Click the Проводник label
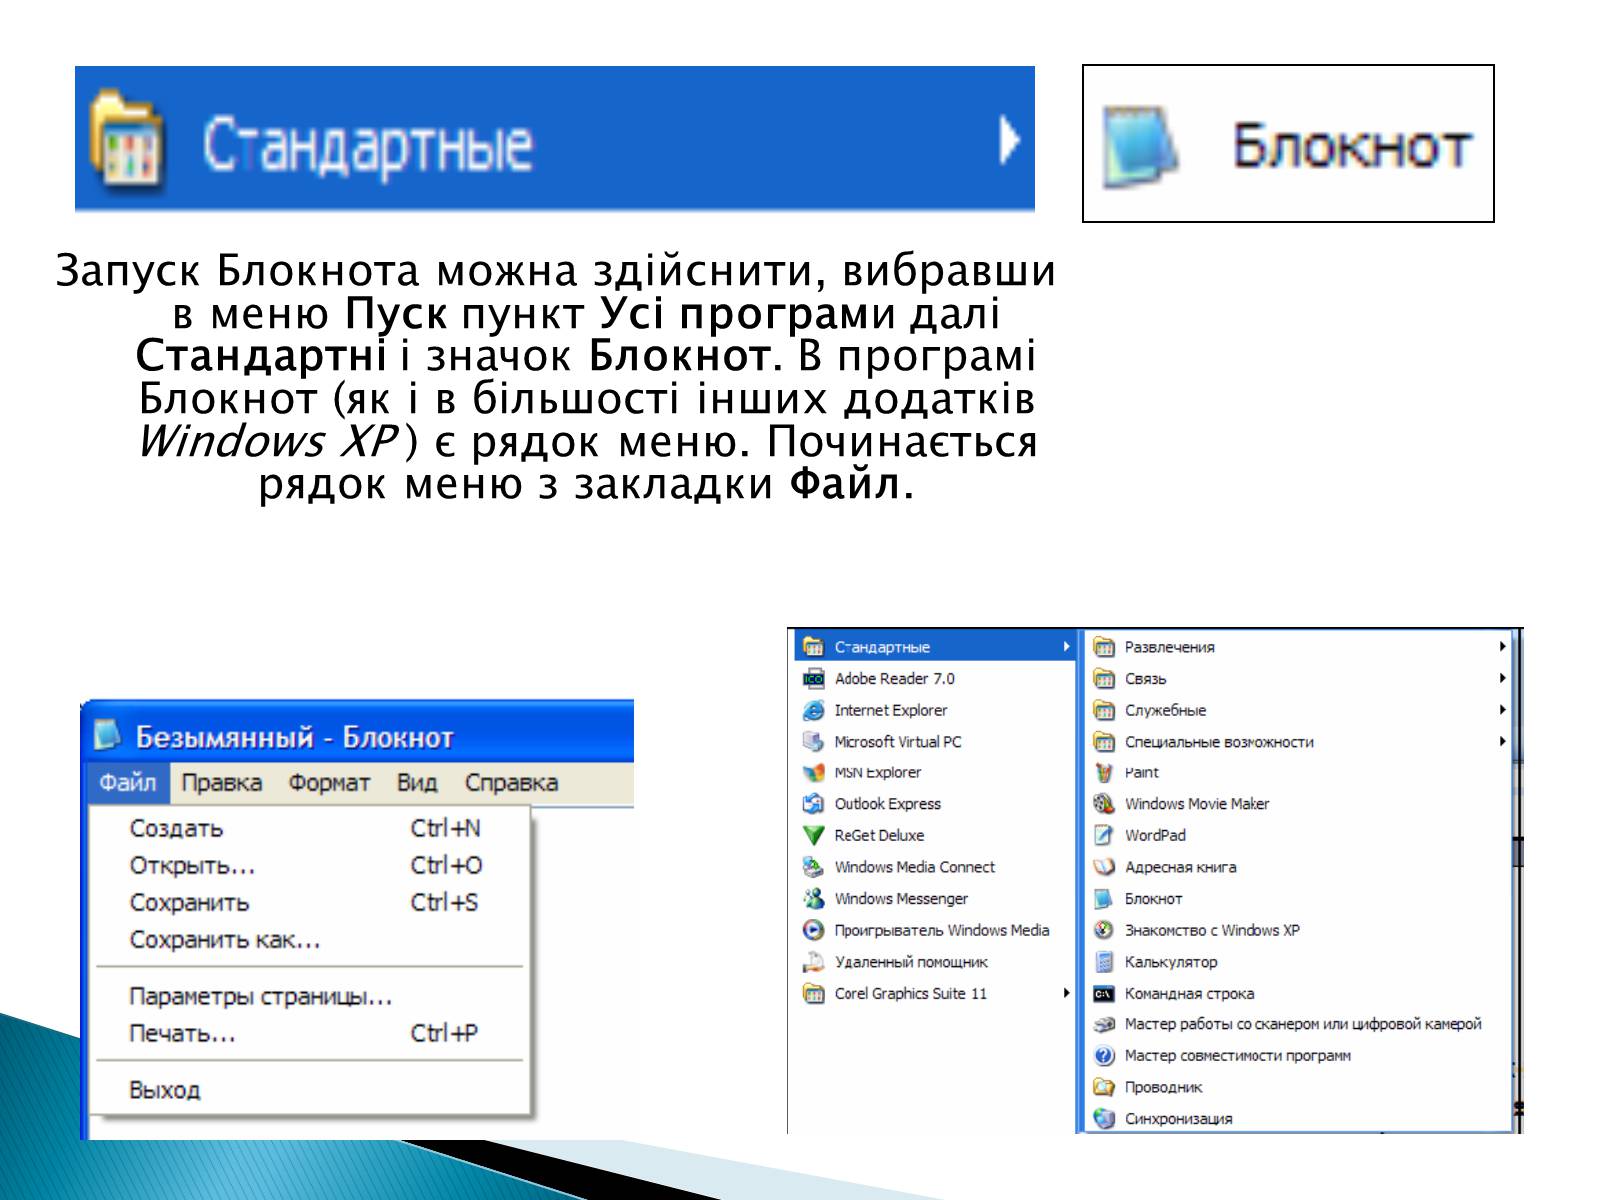Viewport: 1600px width, 1200px height. point(1163,1087)
